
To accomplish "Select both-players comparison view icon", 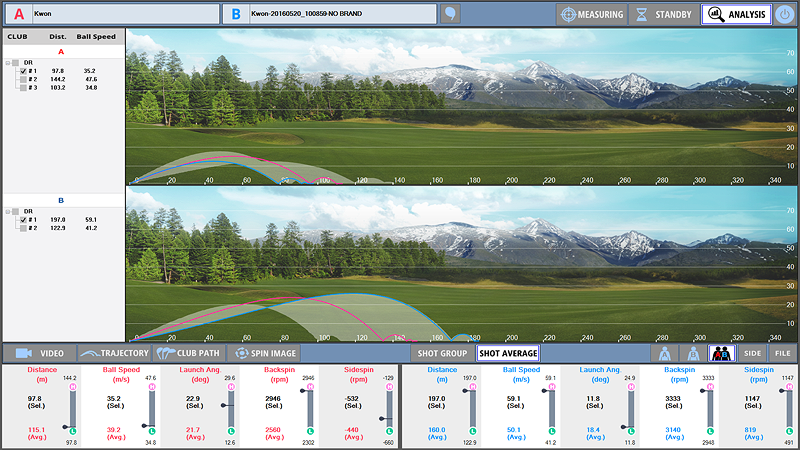I will pos(722,353).
